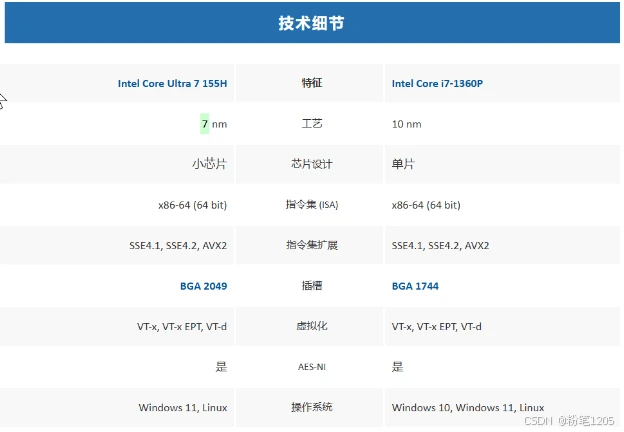The height and width of the screenshot is (432, 624).
Task: Select 是 AES-NI value in Ultra 7 column
Action: [x=221, y=367]
